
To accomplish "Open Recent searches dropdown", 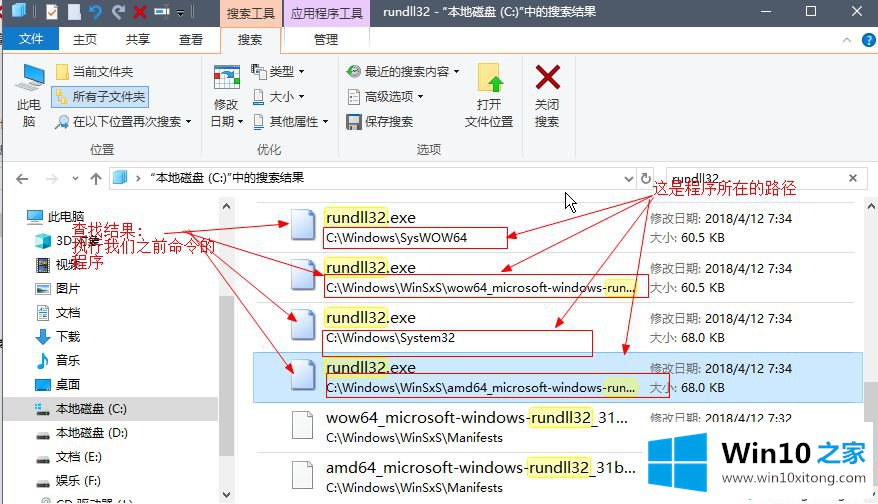I will point(403,72).
